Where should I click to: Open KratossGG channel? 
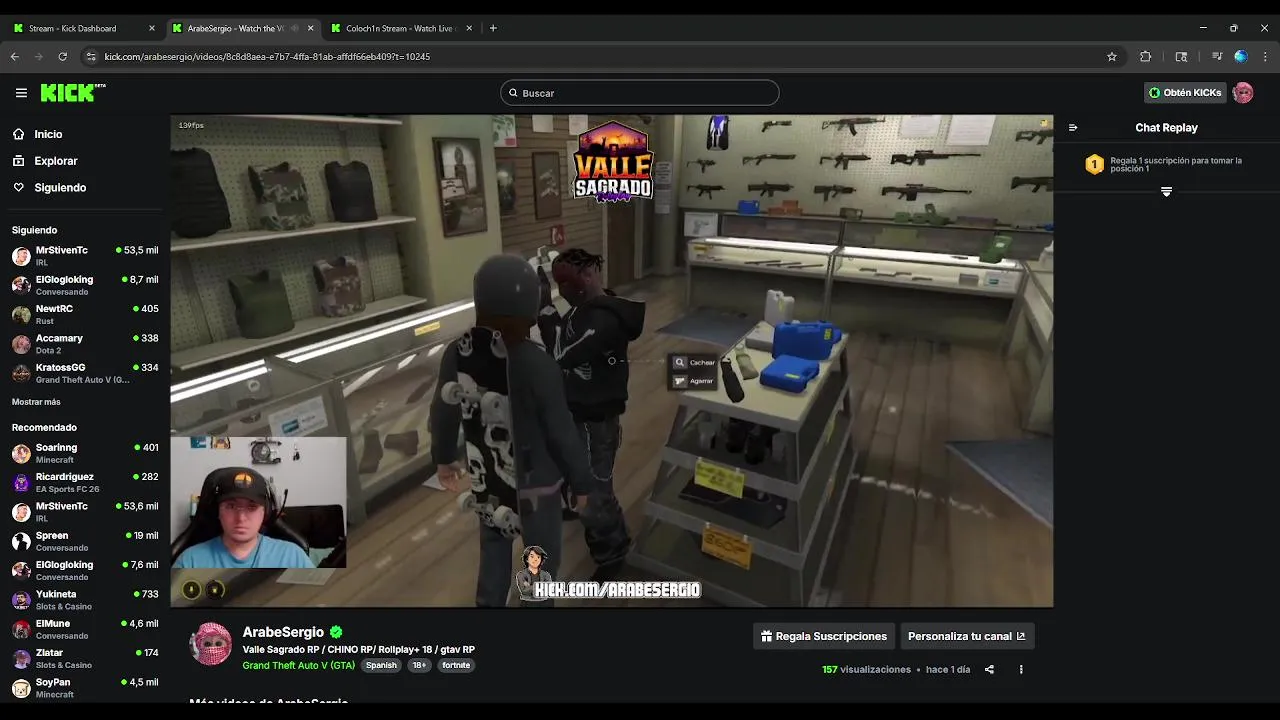[x=85, y=373]
